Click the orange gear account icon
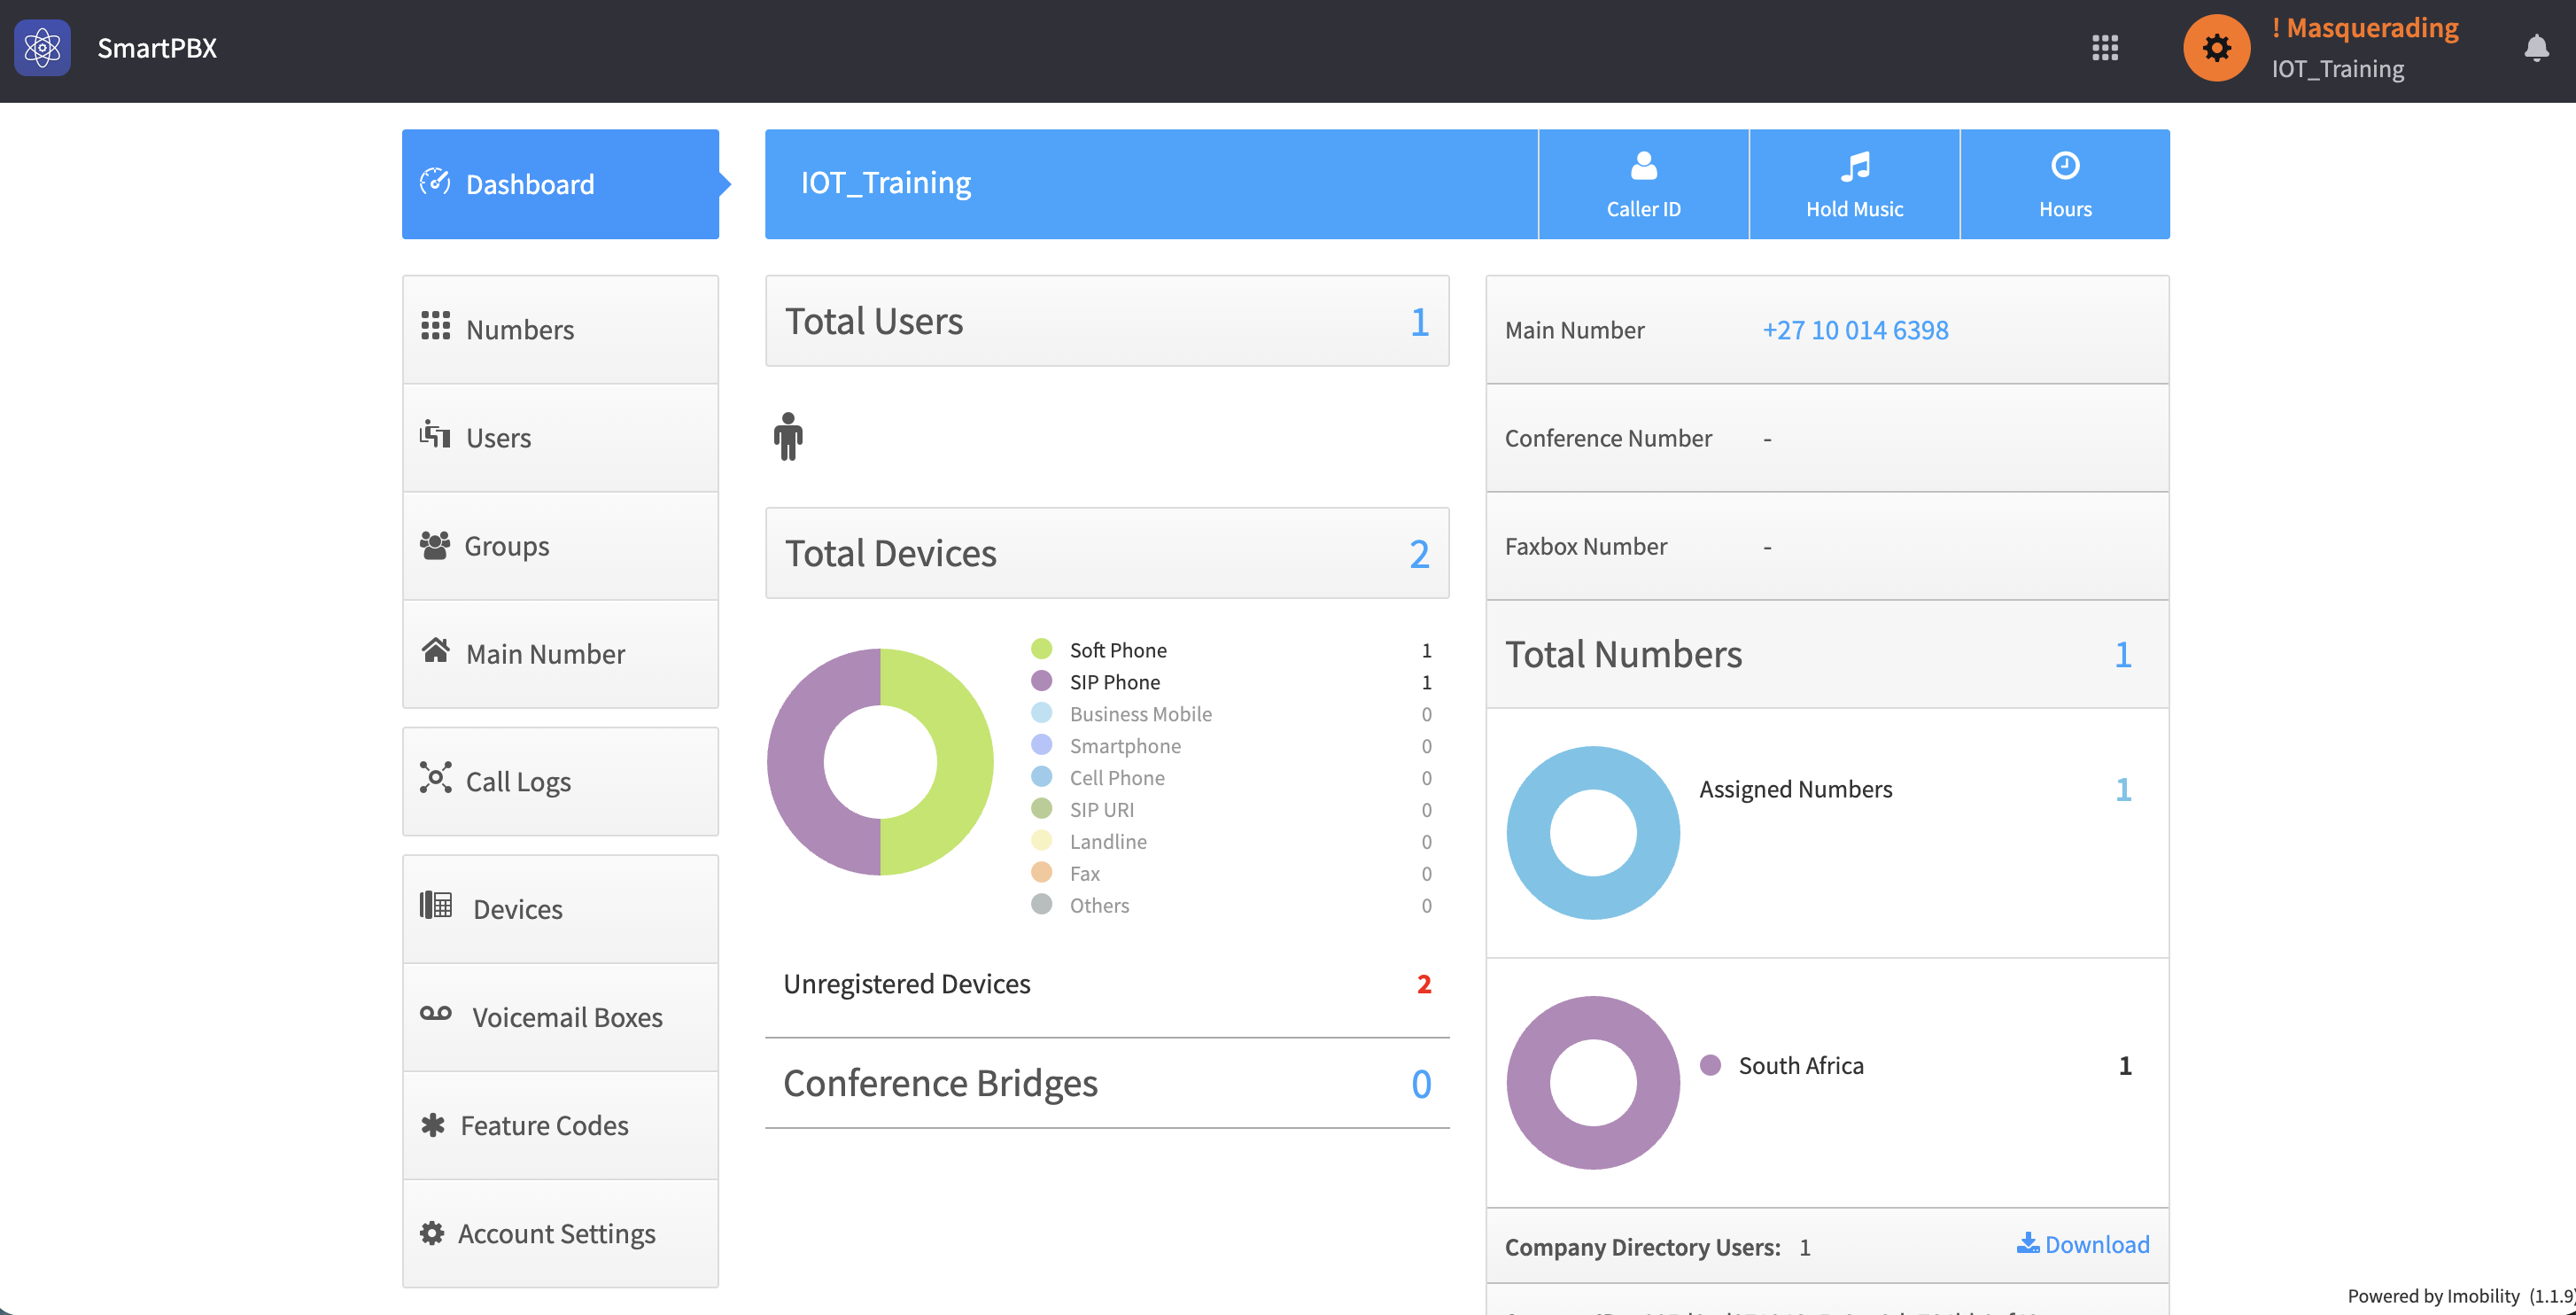Screen dimensions: 2576x1315 [x=2216, y=47]
